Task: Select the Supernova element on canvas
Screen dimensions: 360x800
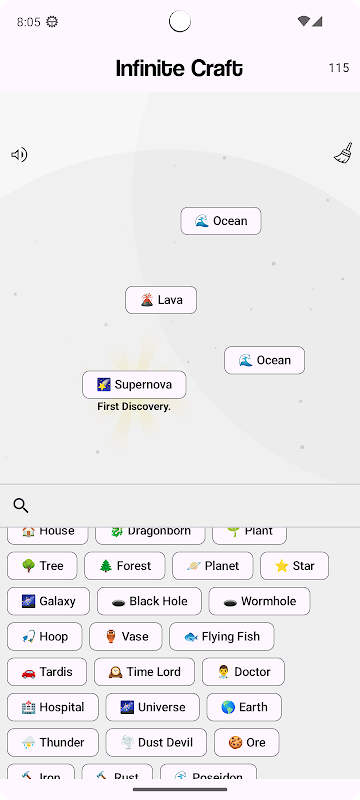Action: [x=134, y=385]
